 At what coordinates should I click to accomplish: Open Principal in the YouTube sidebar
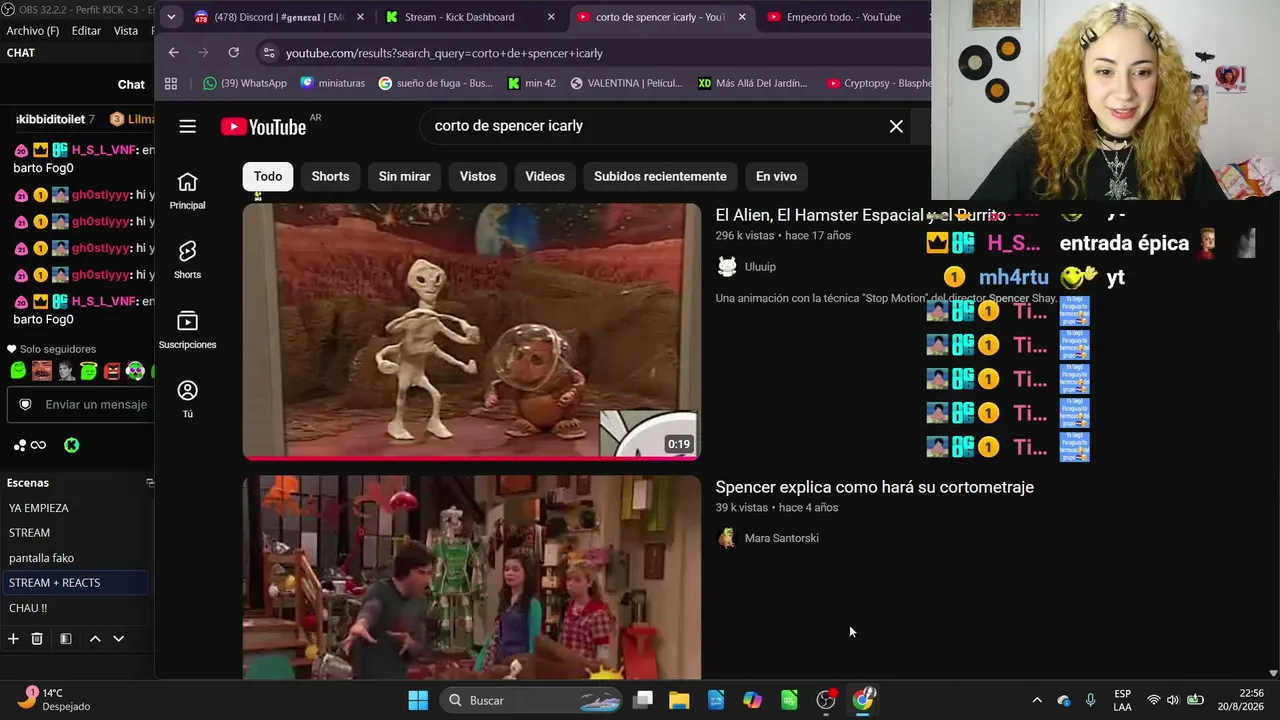tap(187, 191)
